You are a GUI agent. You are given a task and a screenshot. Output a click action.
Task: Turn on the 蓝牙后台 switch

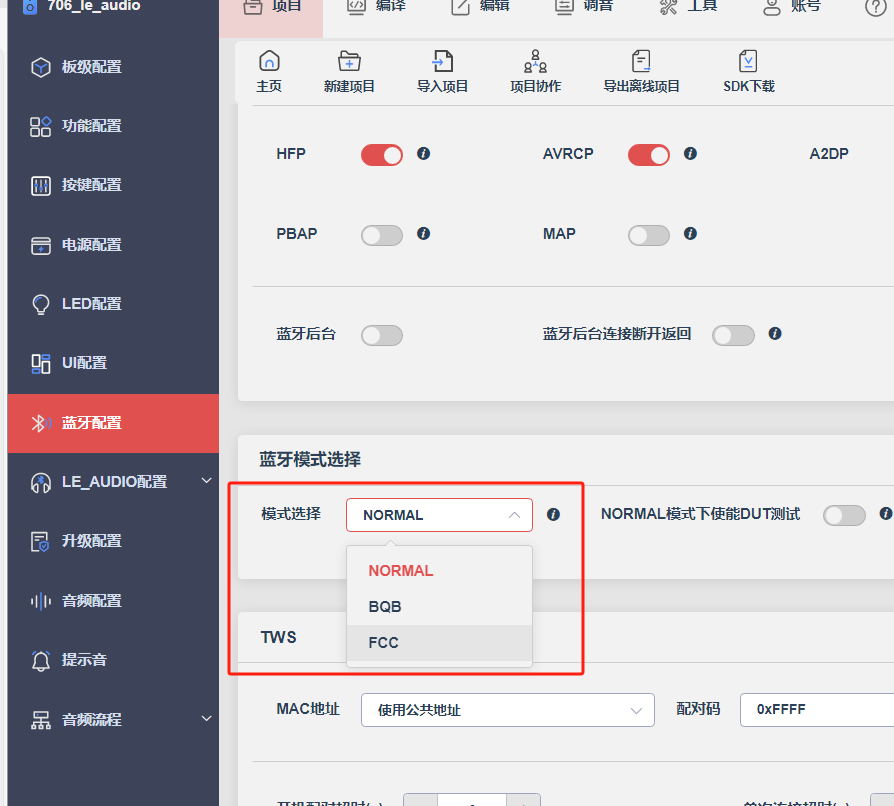(382, 335)
